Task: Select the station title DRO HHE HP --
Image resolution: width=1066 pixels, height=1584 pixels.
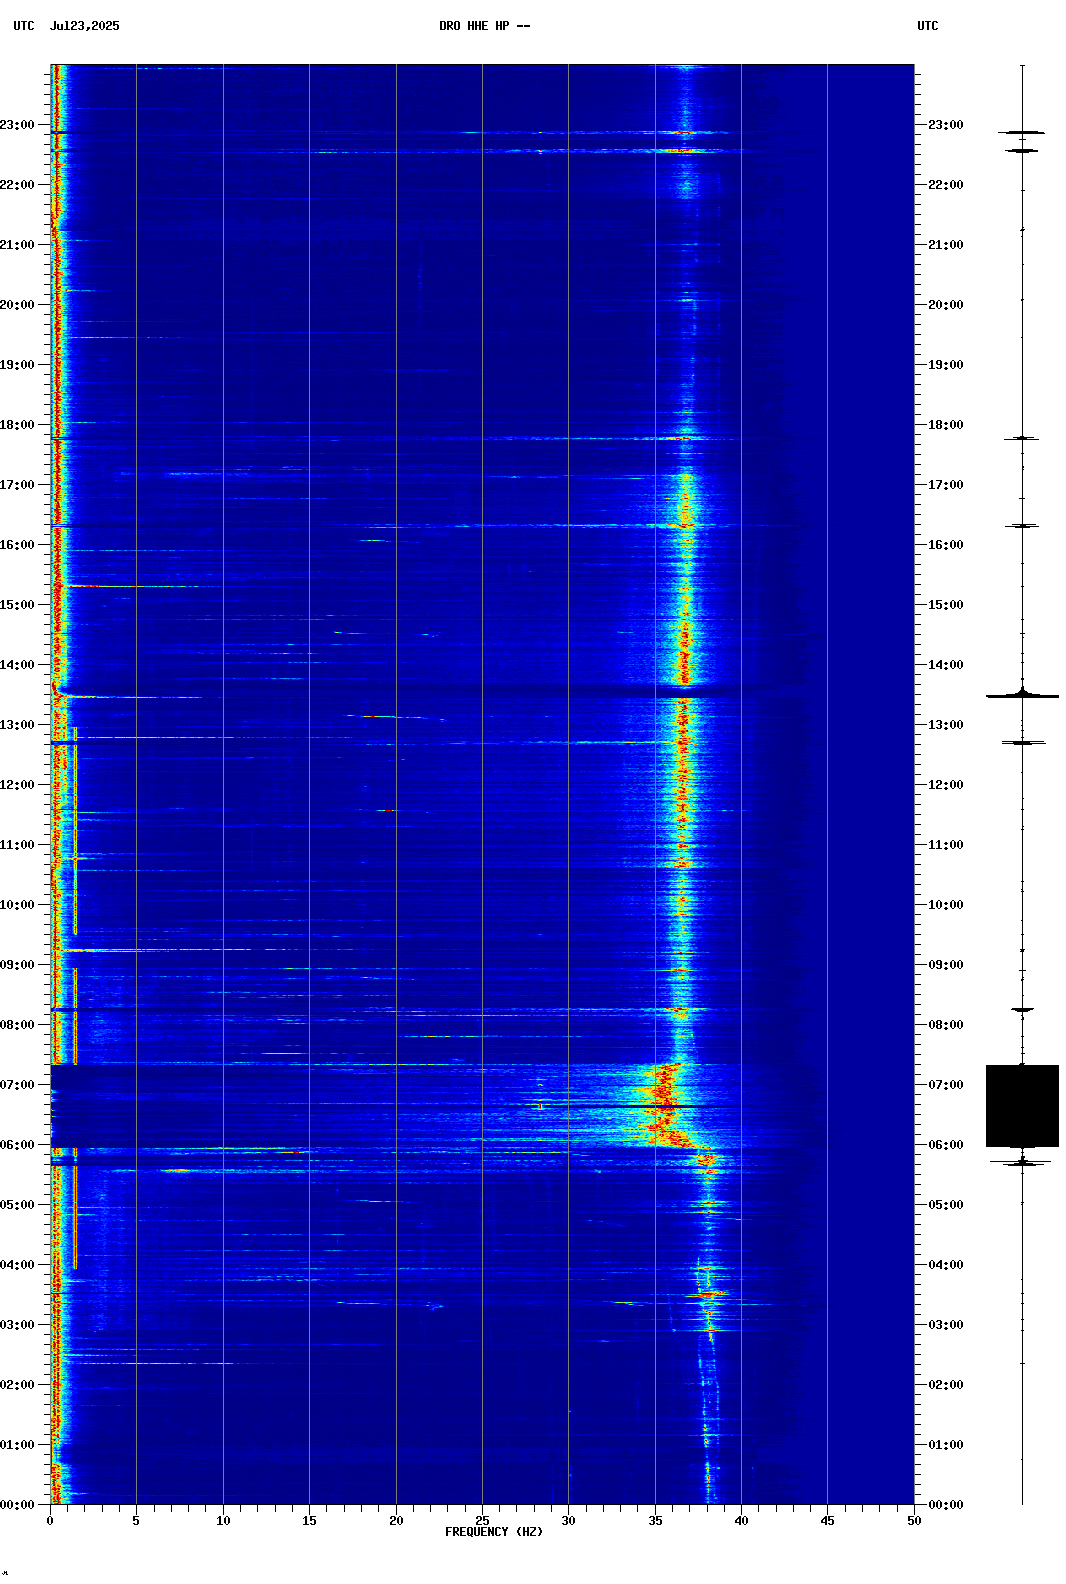Action: click(x=485, y=26)
